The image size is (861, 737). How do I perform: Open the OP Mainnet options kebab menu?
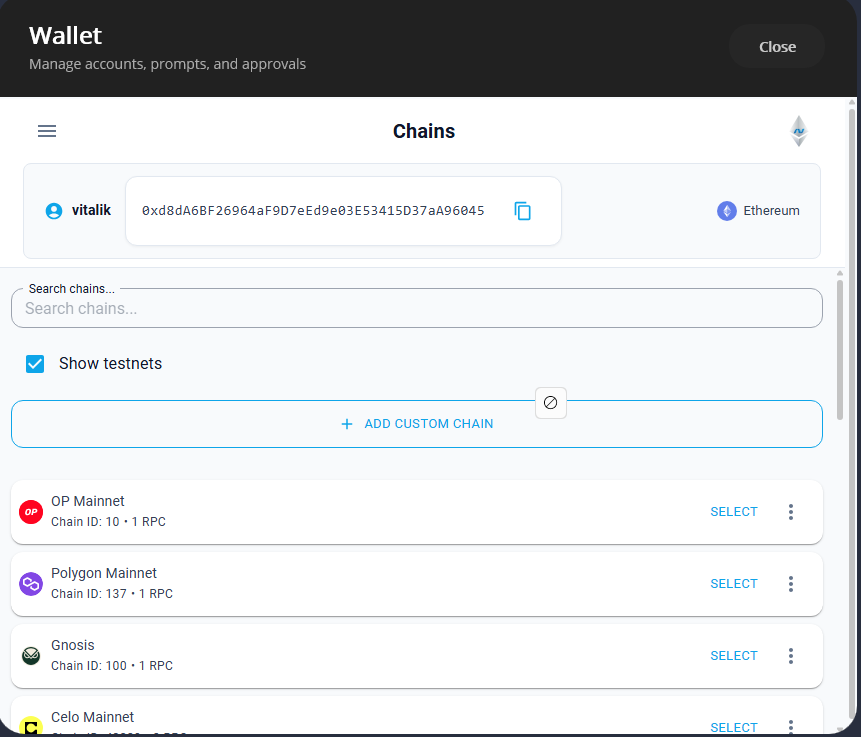(x=791, y=511)
